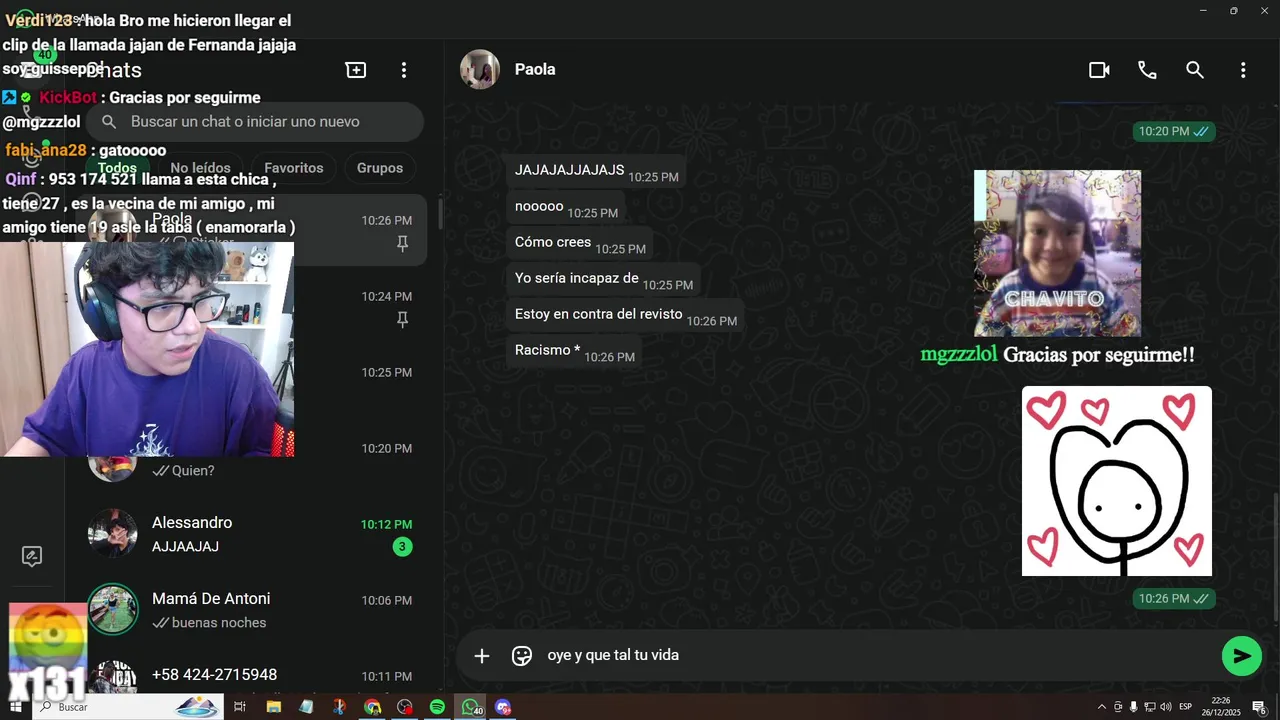Open the attachment plus button
Image resolution: width=1280 pixels, height=720 pixels.
click(x=482, y=656)
